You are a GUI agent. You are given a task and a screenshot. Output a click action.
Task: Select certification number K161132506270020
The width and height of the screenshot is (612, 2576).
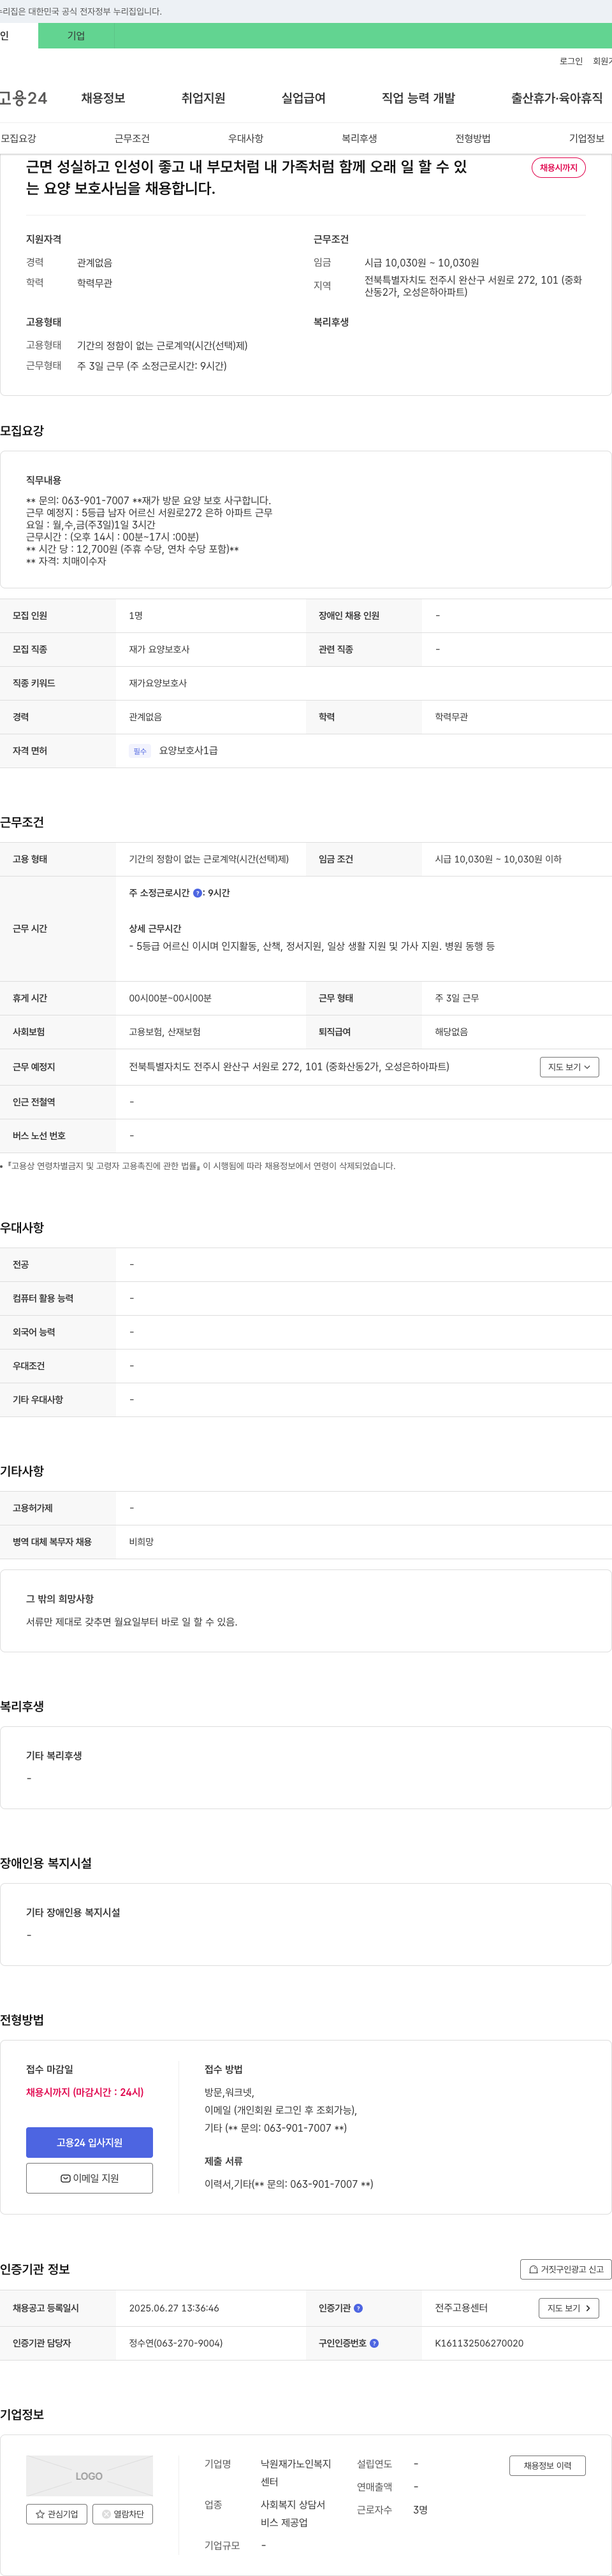point(479,2343)
